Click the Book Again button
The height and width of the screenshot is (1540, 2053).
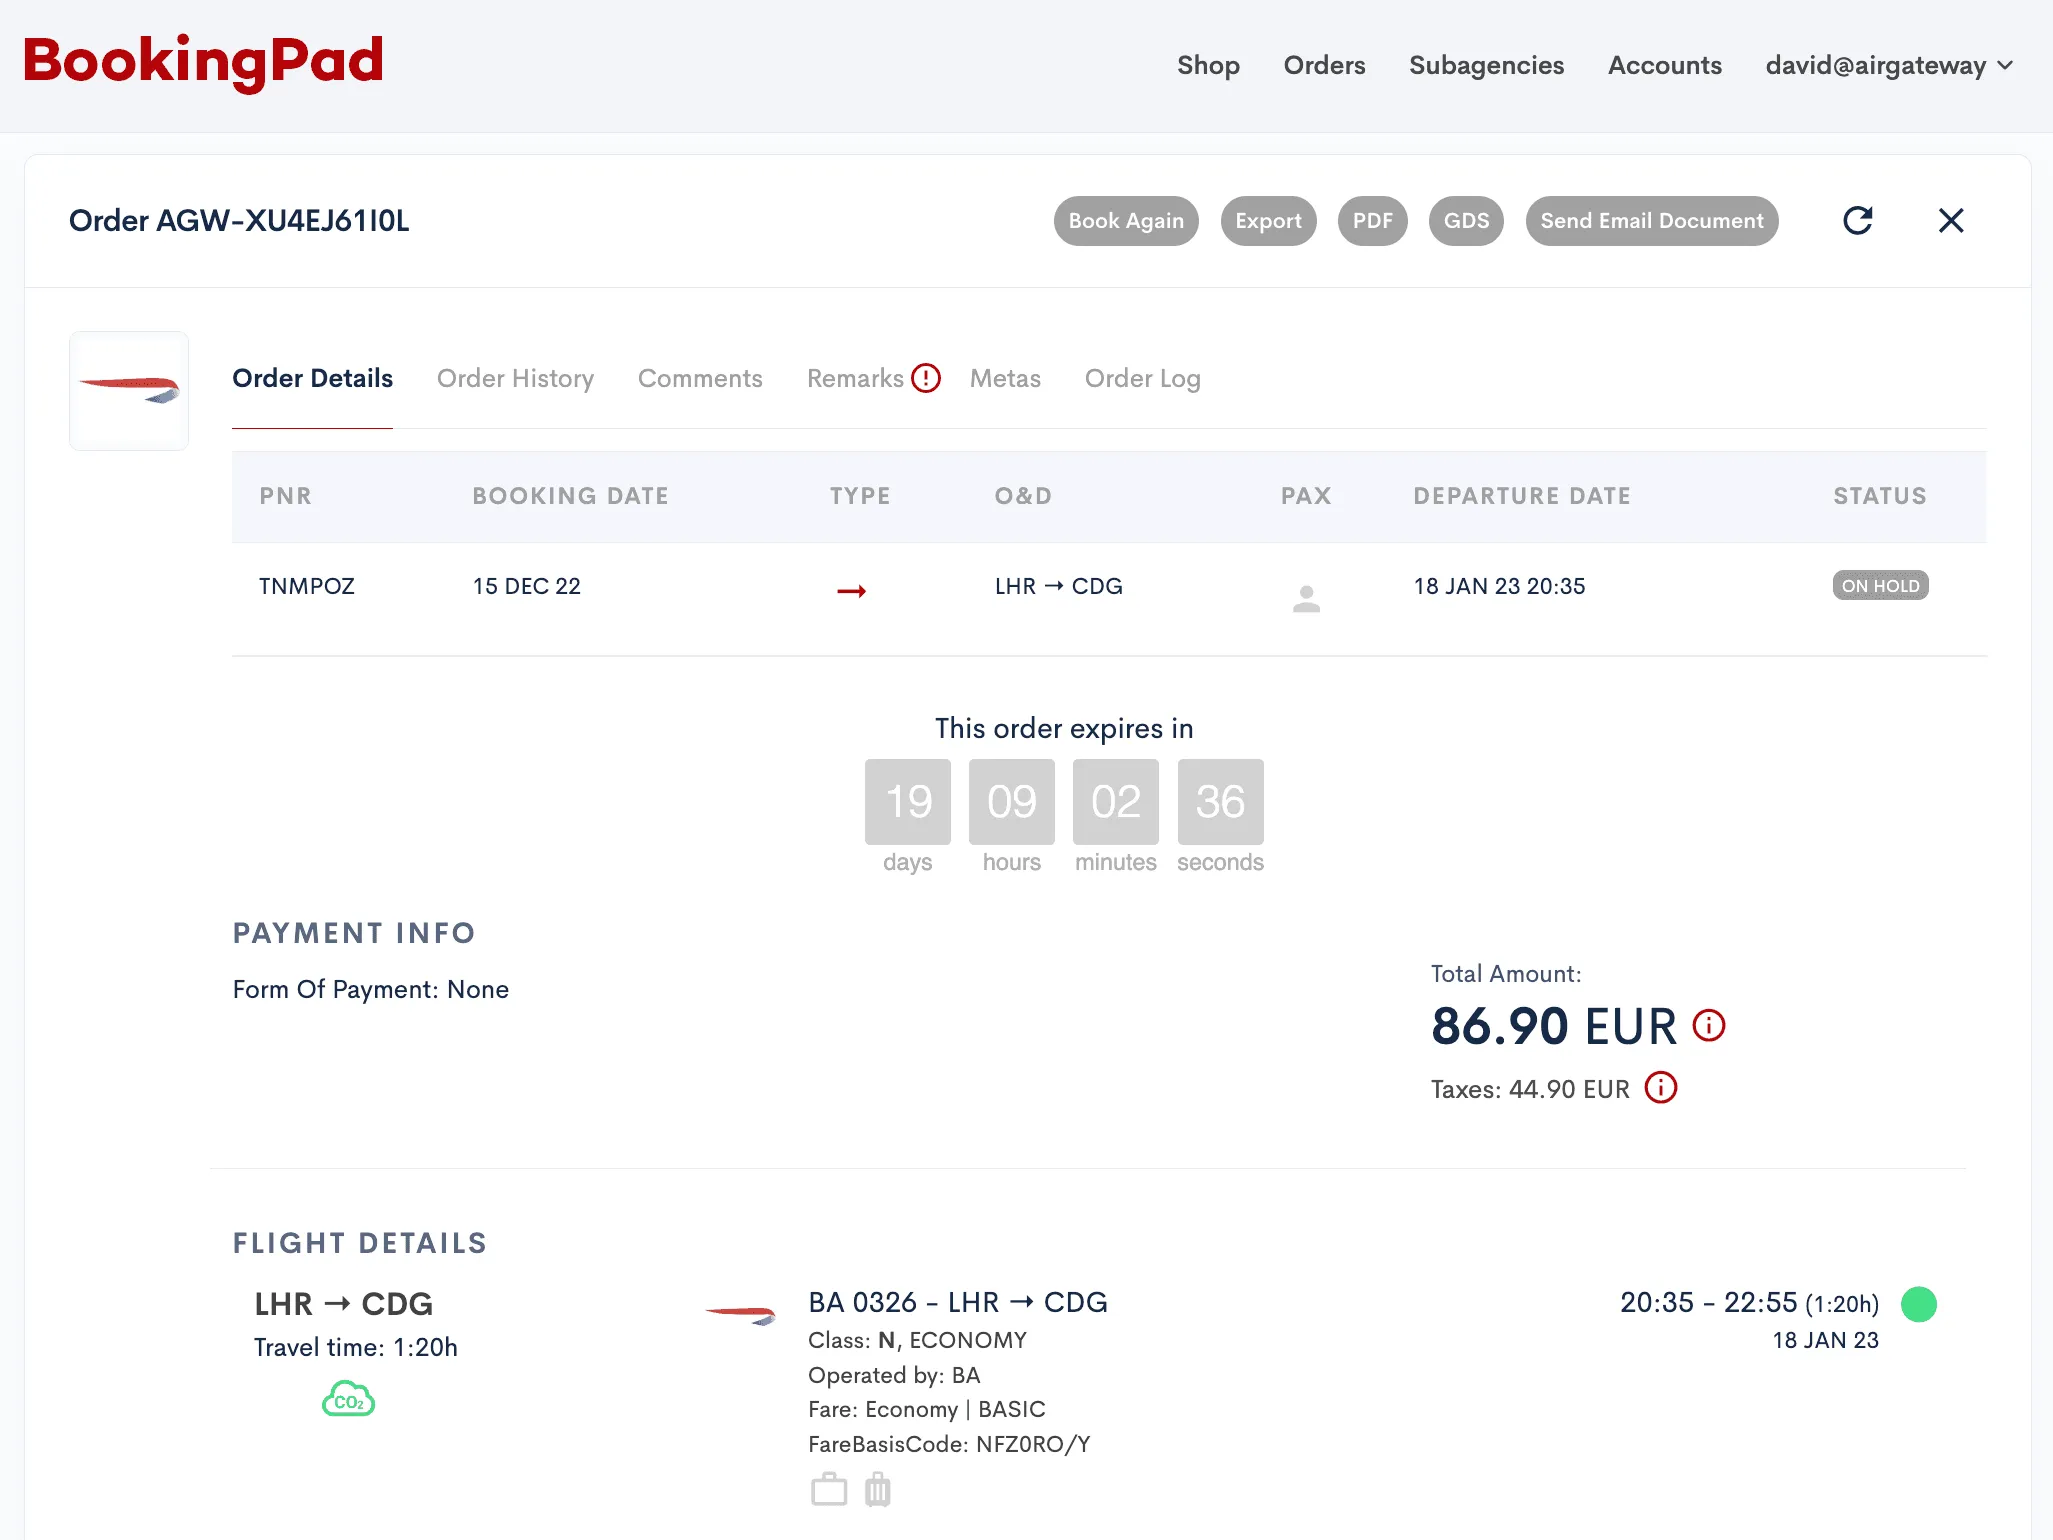tap(1125, 220)
